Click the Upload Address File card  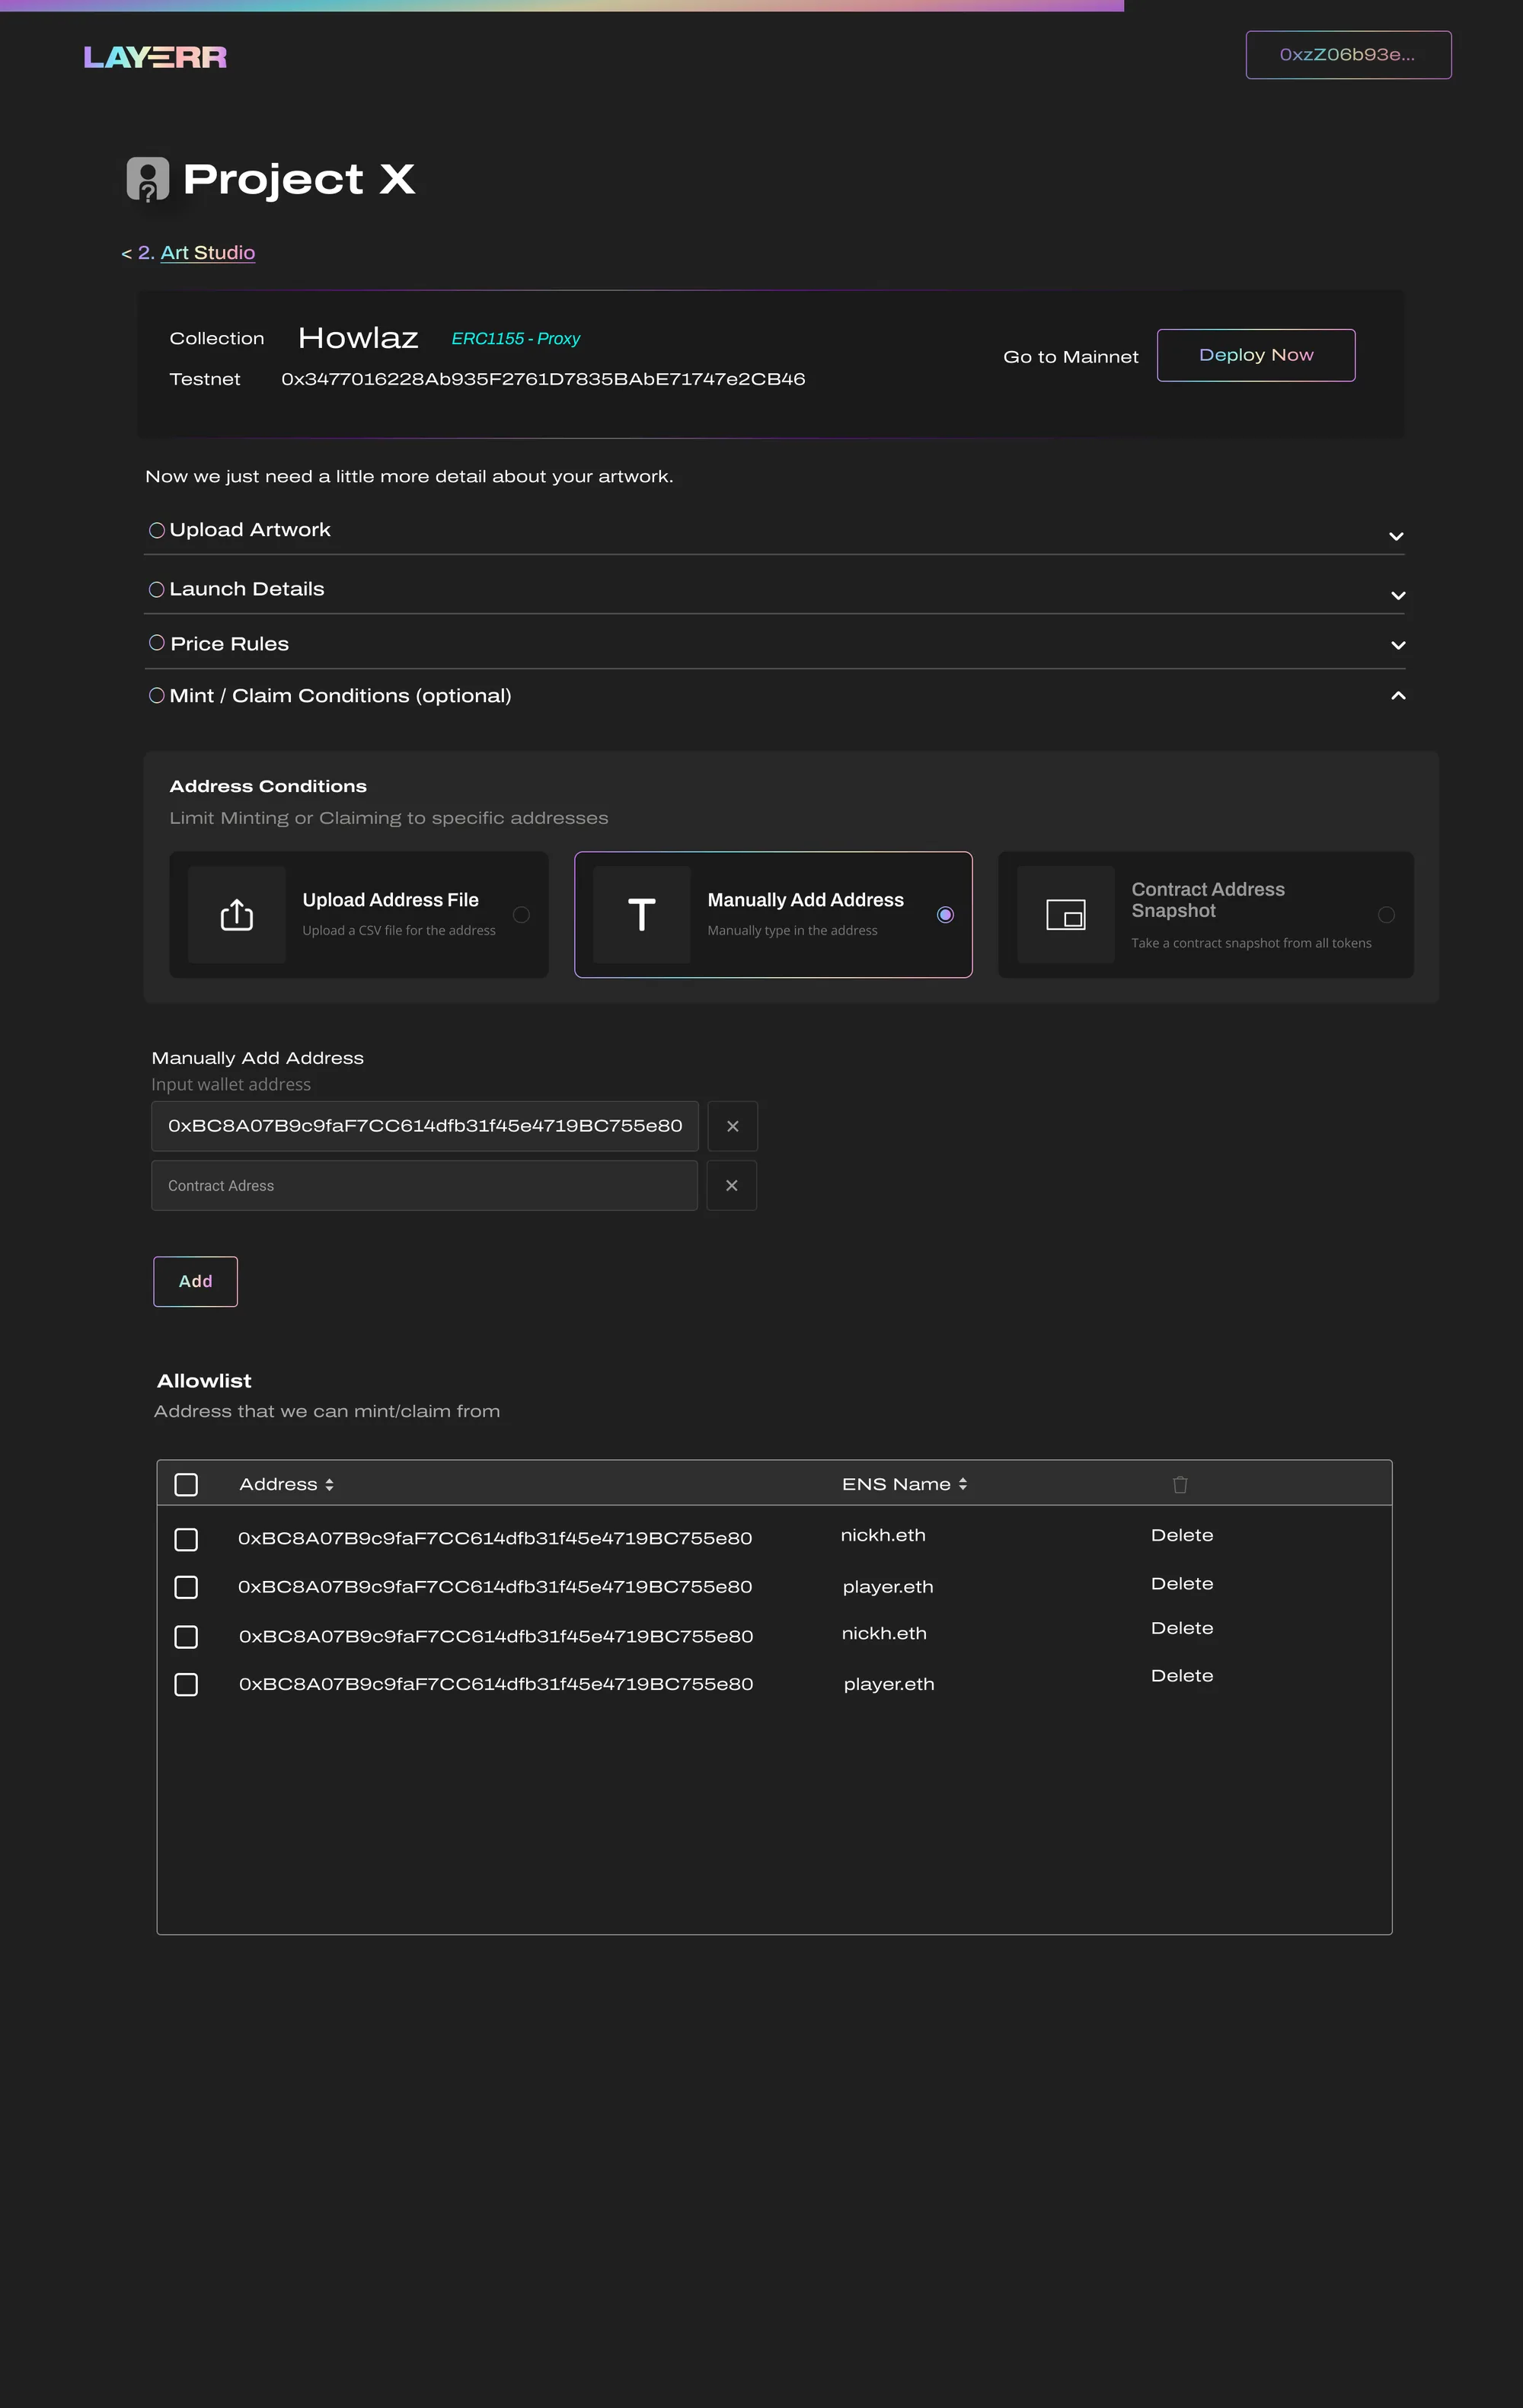tap(359, 914)
